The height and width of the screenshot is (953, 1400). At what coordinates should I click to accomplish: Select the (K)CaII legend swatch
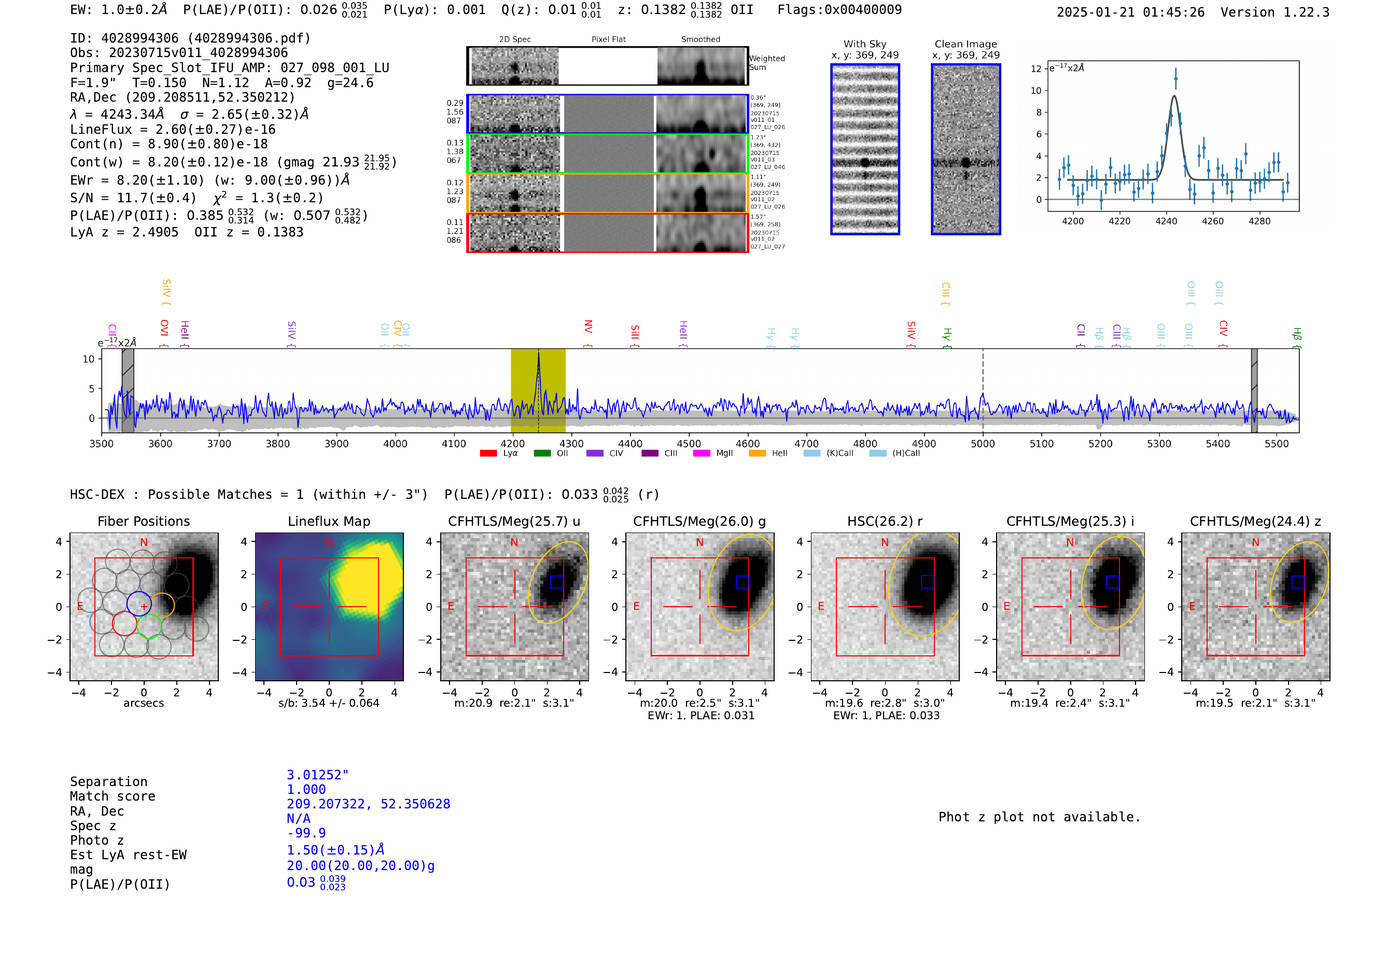[812, 454]
